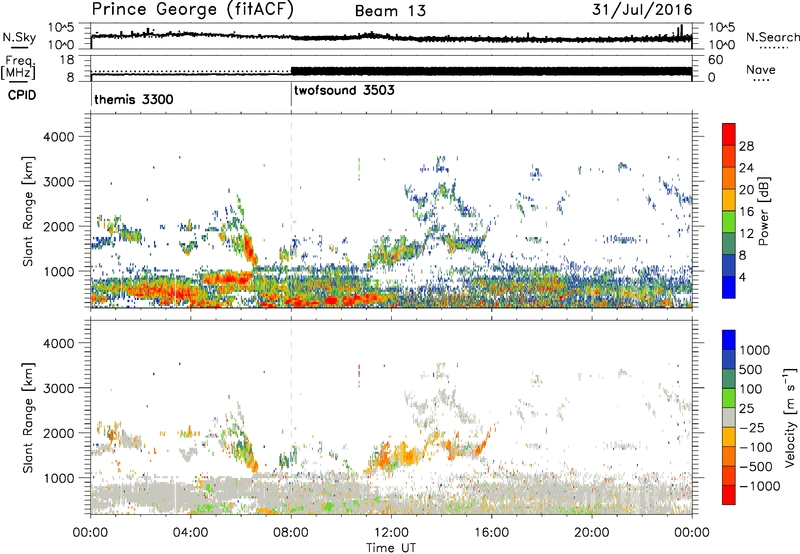Click the date '31/Jul/2016'
This screenshot has width=800, height=554.
pos(642,10)
